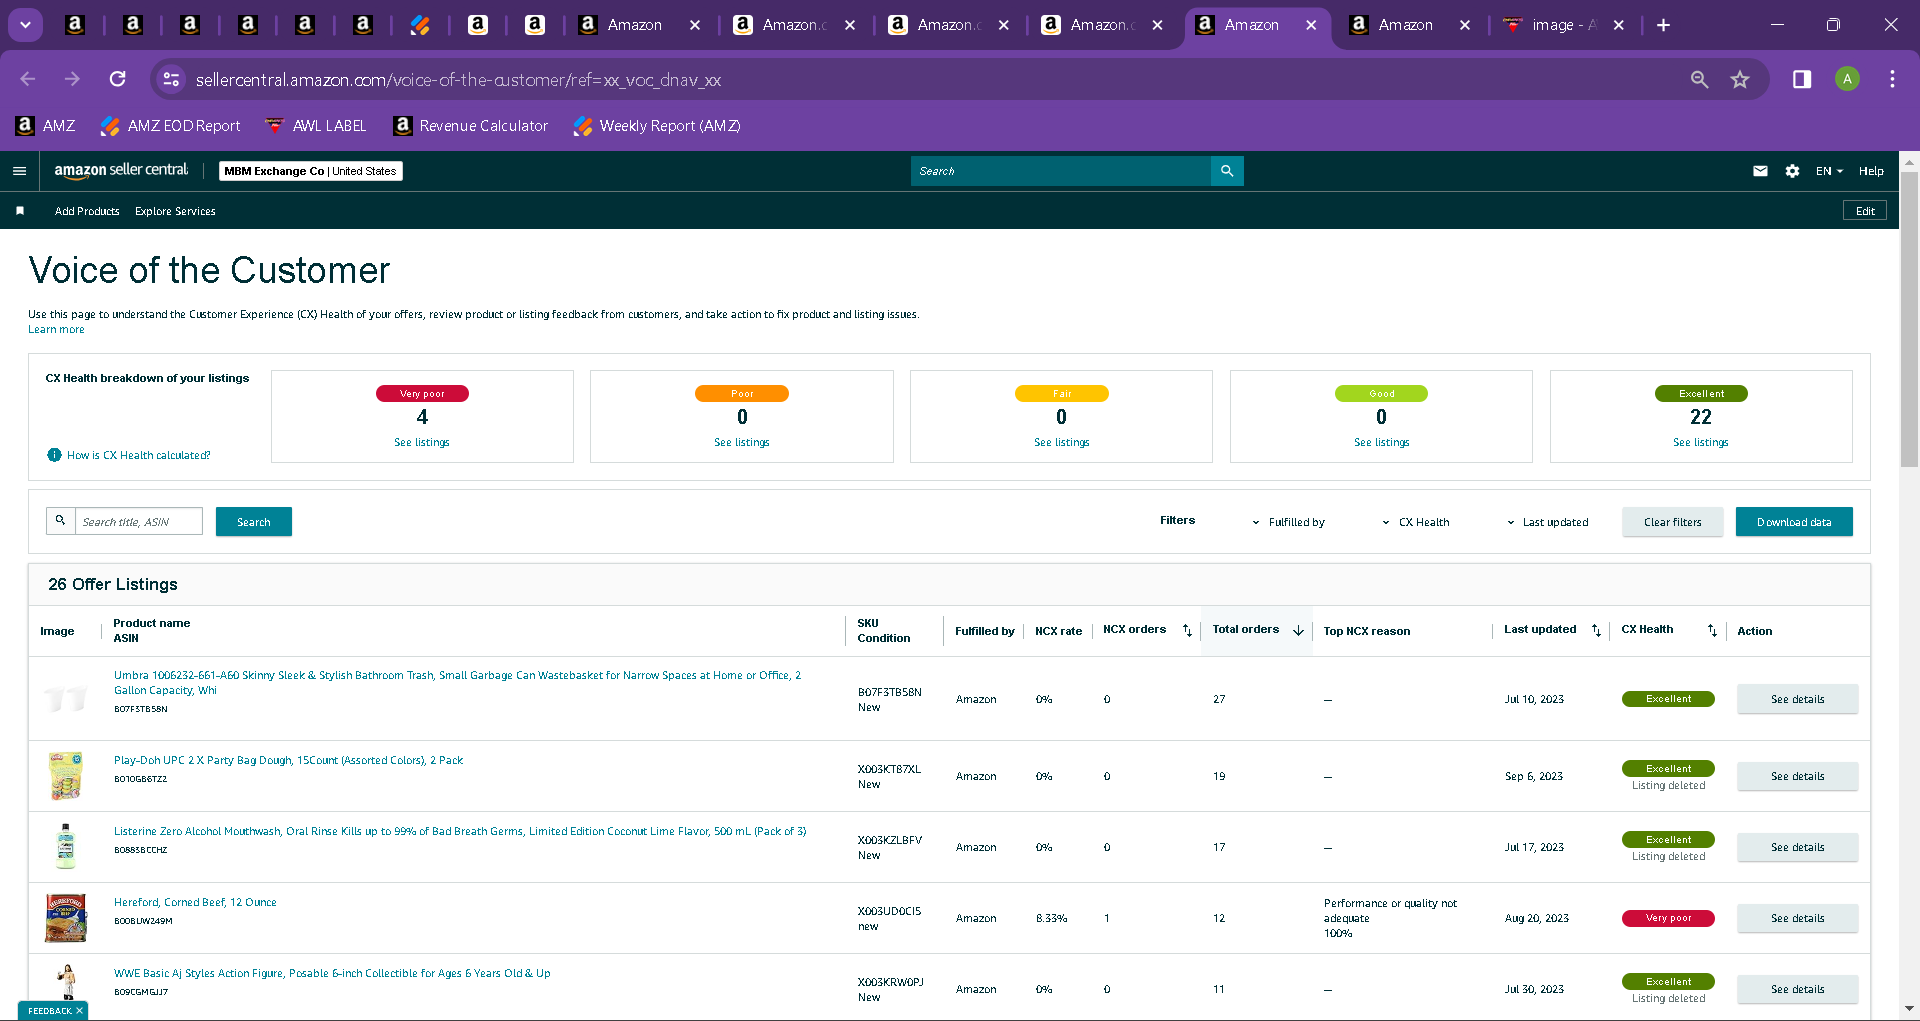Open the settings gear icon
1920x1021 pixels.
[1792, 171]
